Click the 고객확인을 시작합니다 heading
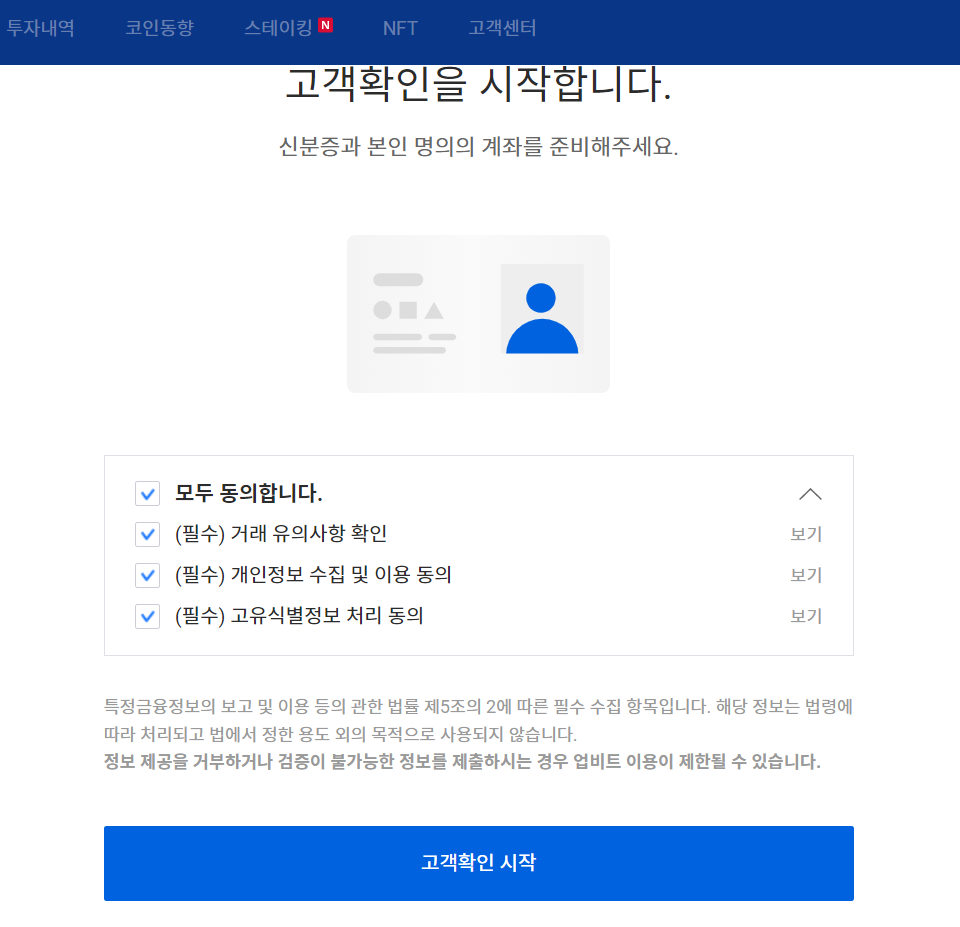Viewport: 960px width, 927px height. 479,84
